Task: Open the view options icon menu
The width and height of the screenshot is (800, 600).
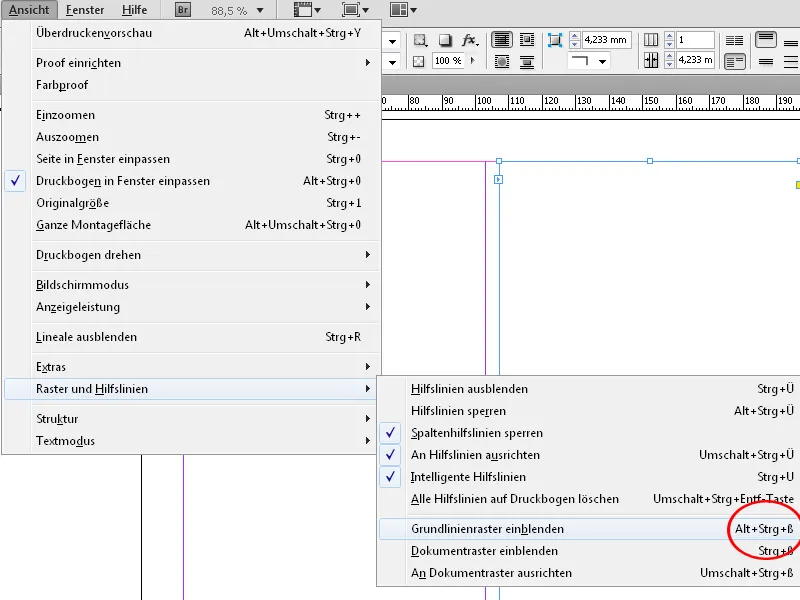Action: coord(307,10)
